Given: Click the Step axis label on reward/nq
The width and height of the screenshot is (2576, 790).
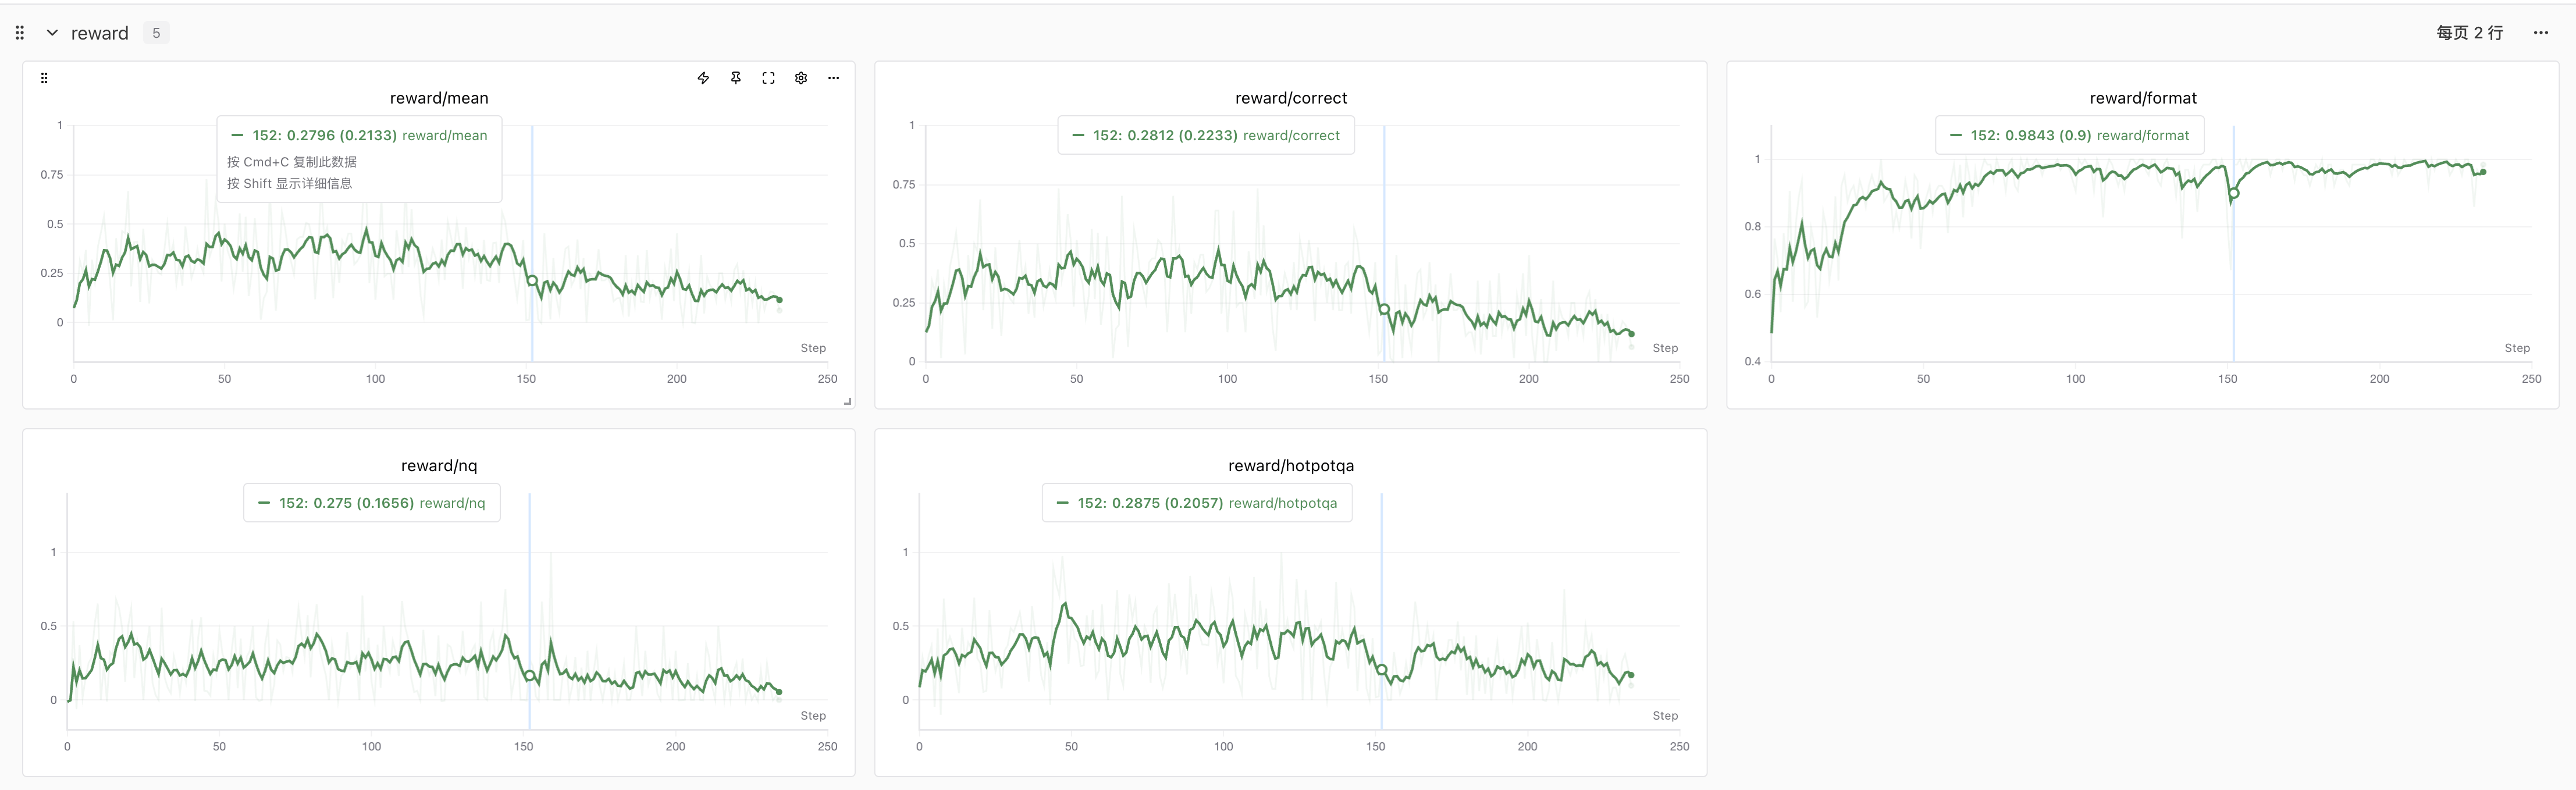Looking at the screenshot, I should click(813, 716).
